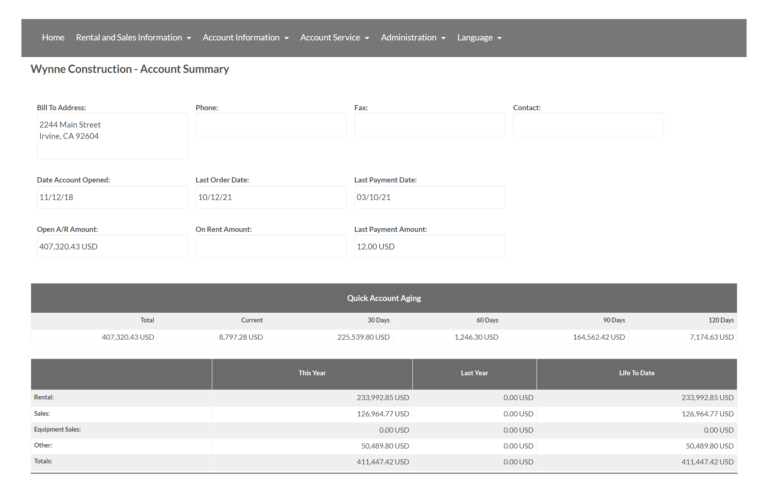Open Rental and Sales Information dropdown

pyautogui.click(x=133, y=38)
